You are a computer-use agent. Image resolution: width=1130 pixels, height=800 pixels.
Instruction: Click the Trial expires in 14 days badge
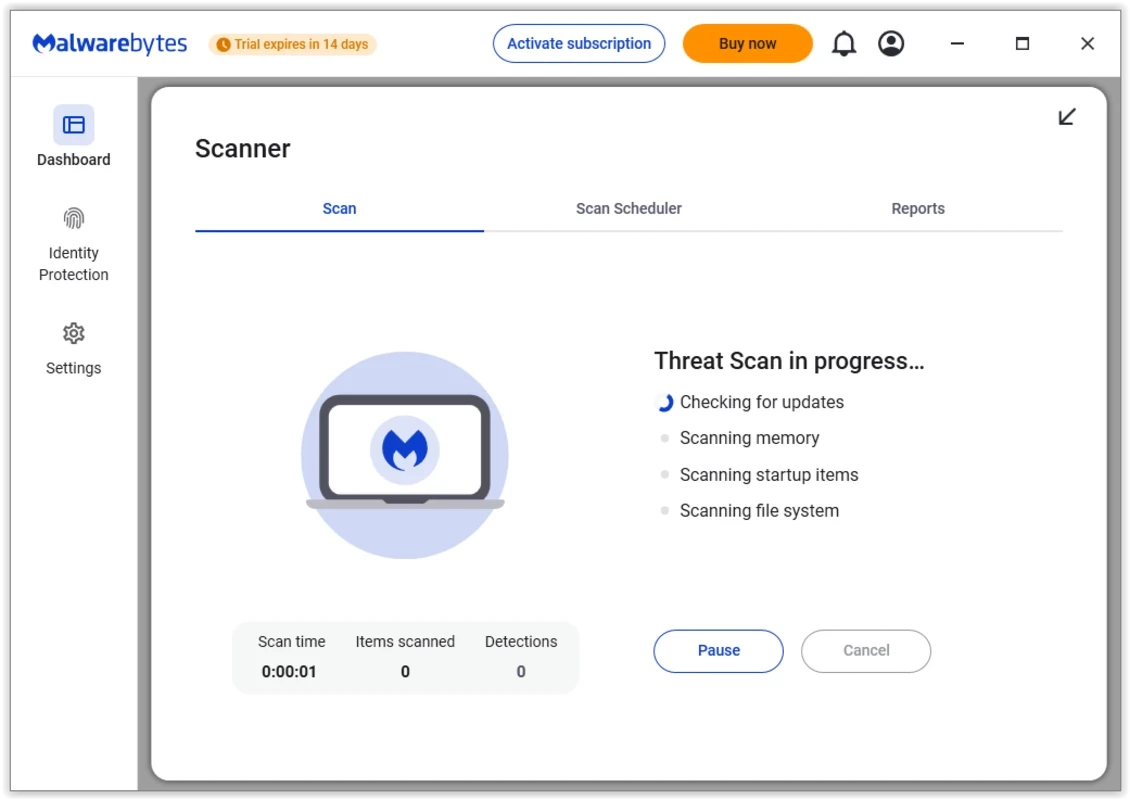coord(292,44)
